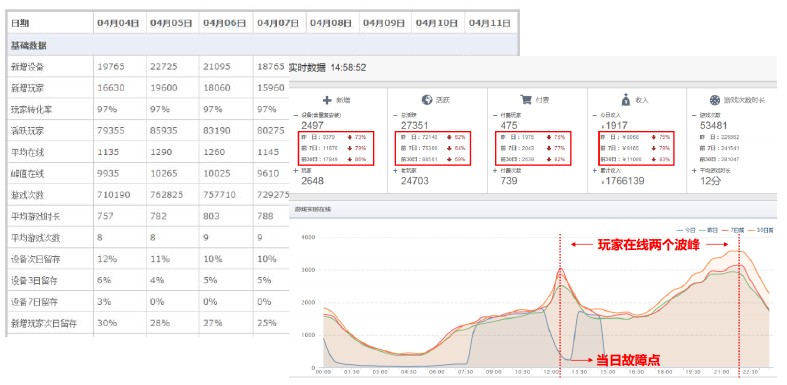
Task: Collapse the 付费玩家 section
Action: (x=495, y=115)
